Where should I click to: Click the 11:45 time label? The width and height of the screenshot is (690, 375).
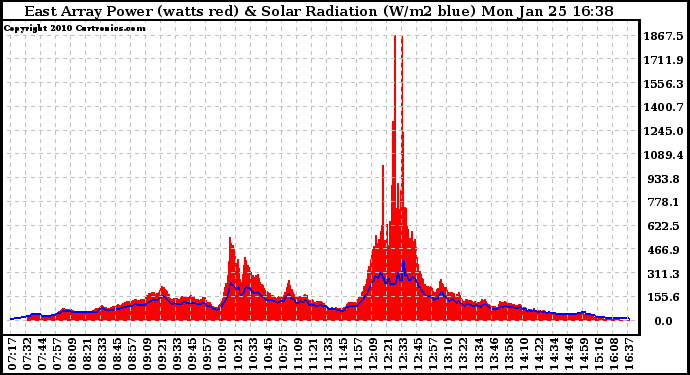coord(342,354)
